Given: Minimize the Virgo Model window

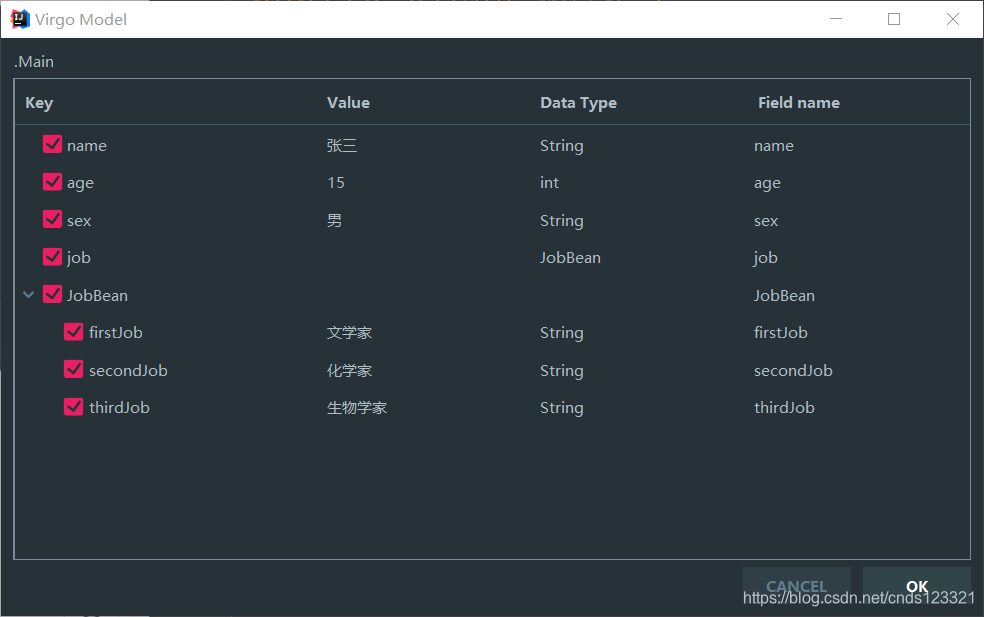Looking at the screenshot, I should (836, 19).
